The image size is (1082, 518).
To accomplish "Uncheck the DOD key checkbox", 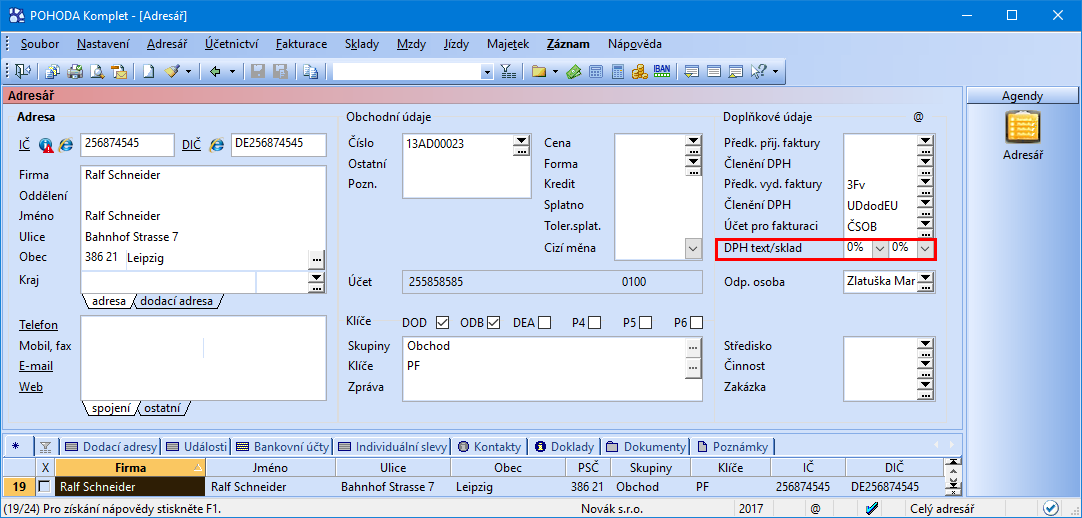I will pyautogui.click(x=443, y=322).
